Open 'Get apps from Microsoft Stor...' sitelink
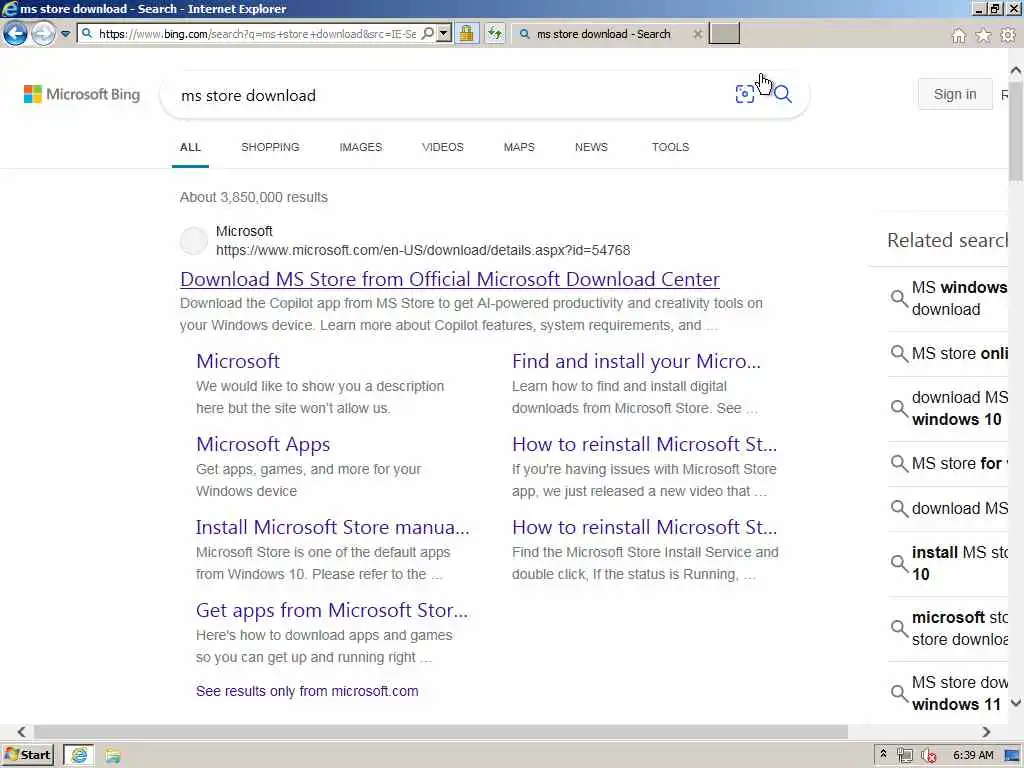This screenshot has width=1024, height=768. click(332, 610)
